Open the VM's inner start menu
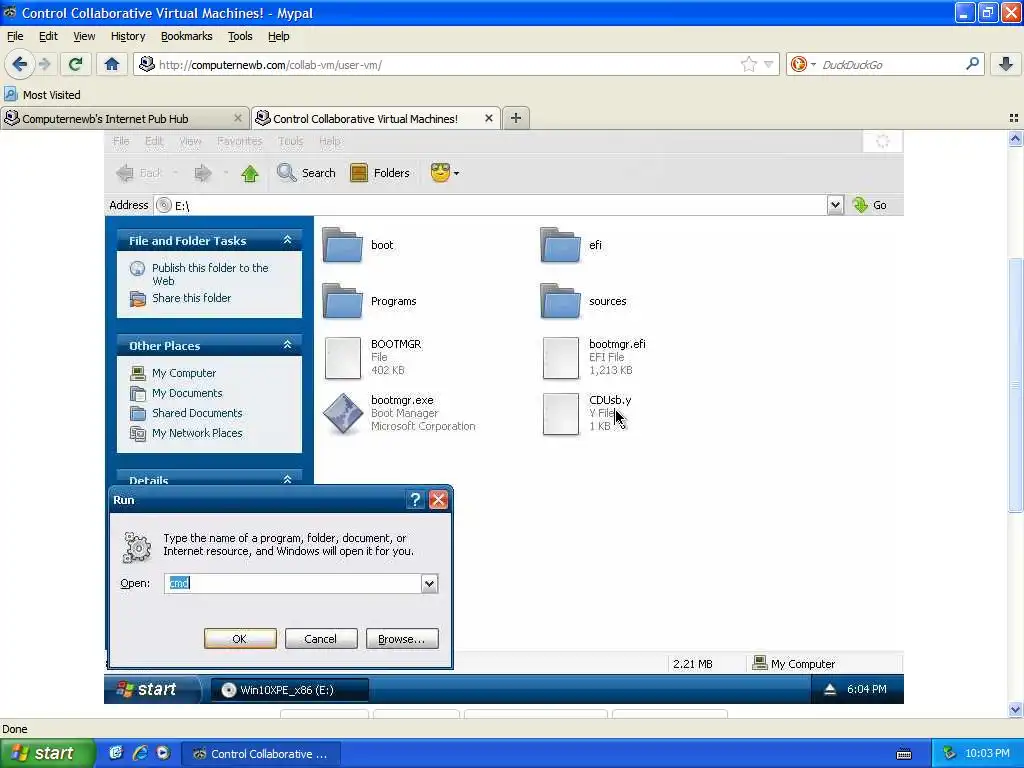1024x768 pixels. tap(152, 690)
